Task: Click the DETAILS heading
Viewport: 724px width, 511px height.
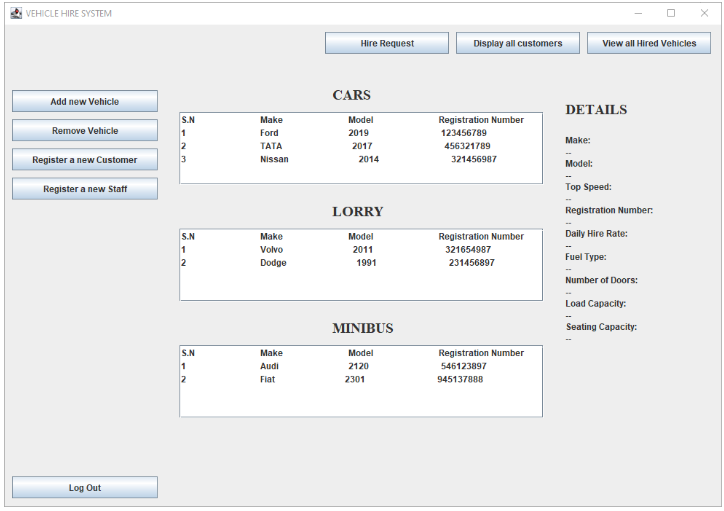Action: pyautogui.click(x=596, y=110)
